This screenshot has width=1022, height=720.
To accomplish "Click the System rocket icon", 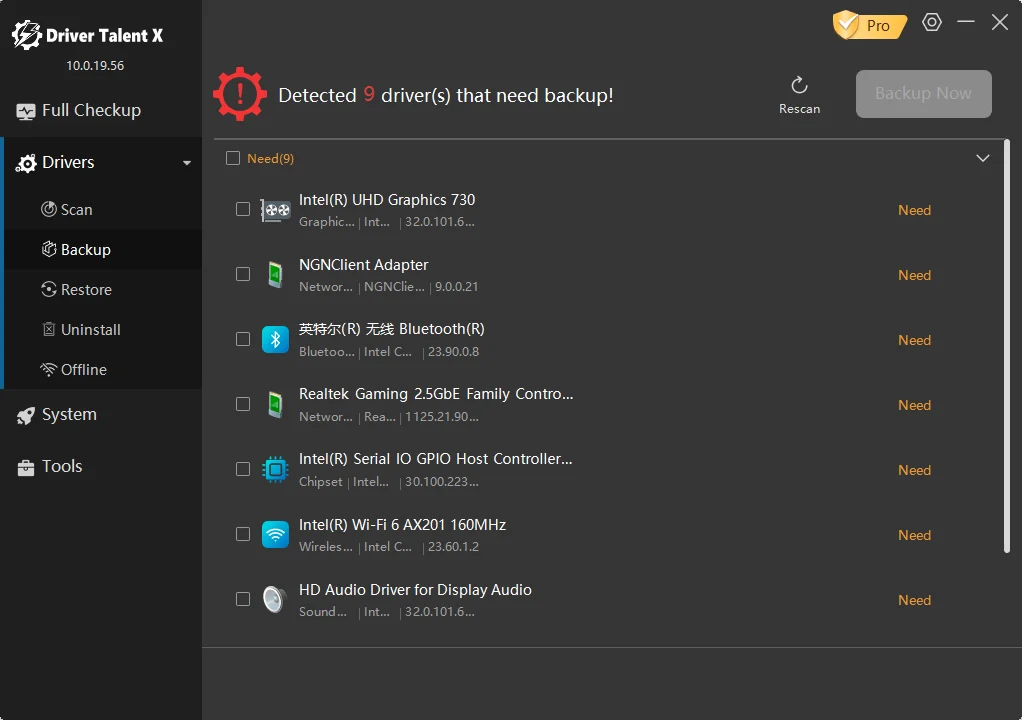I will pyautogui.click(x=25, y=416).
